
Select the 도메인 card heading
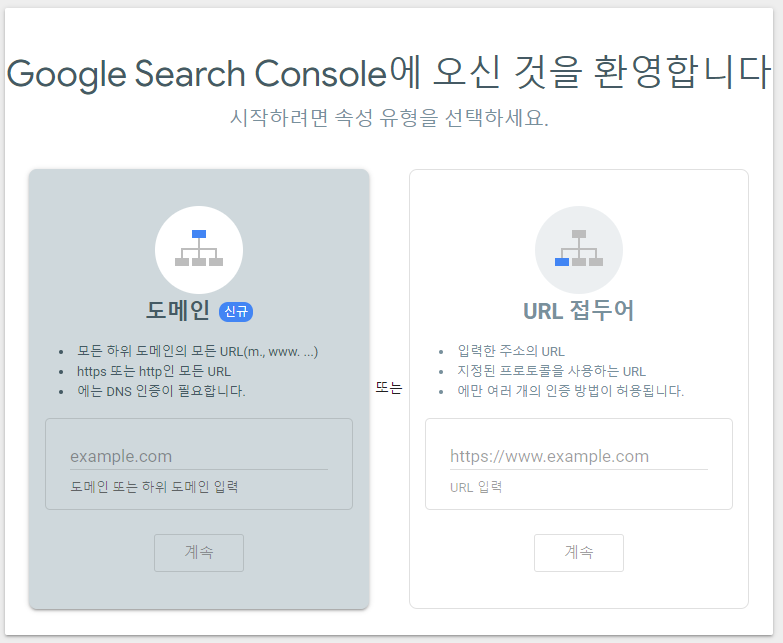[x=178, y=311]
